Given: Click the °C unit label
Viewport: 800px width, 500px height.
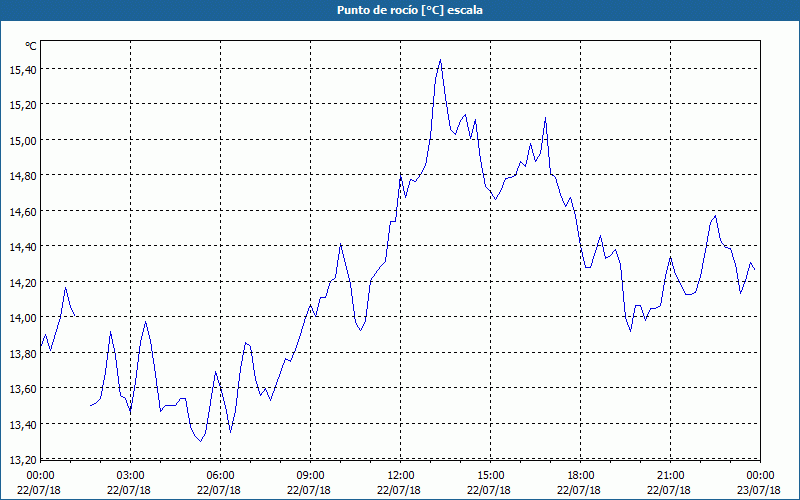Looking at the screenshot, I should pos(31,46).
